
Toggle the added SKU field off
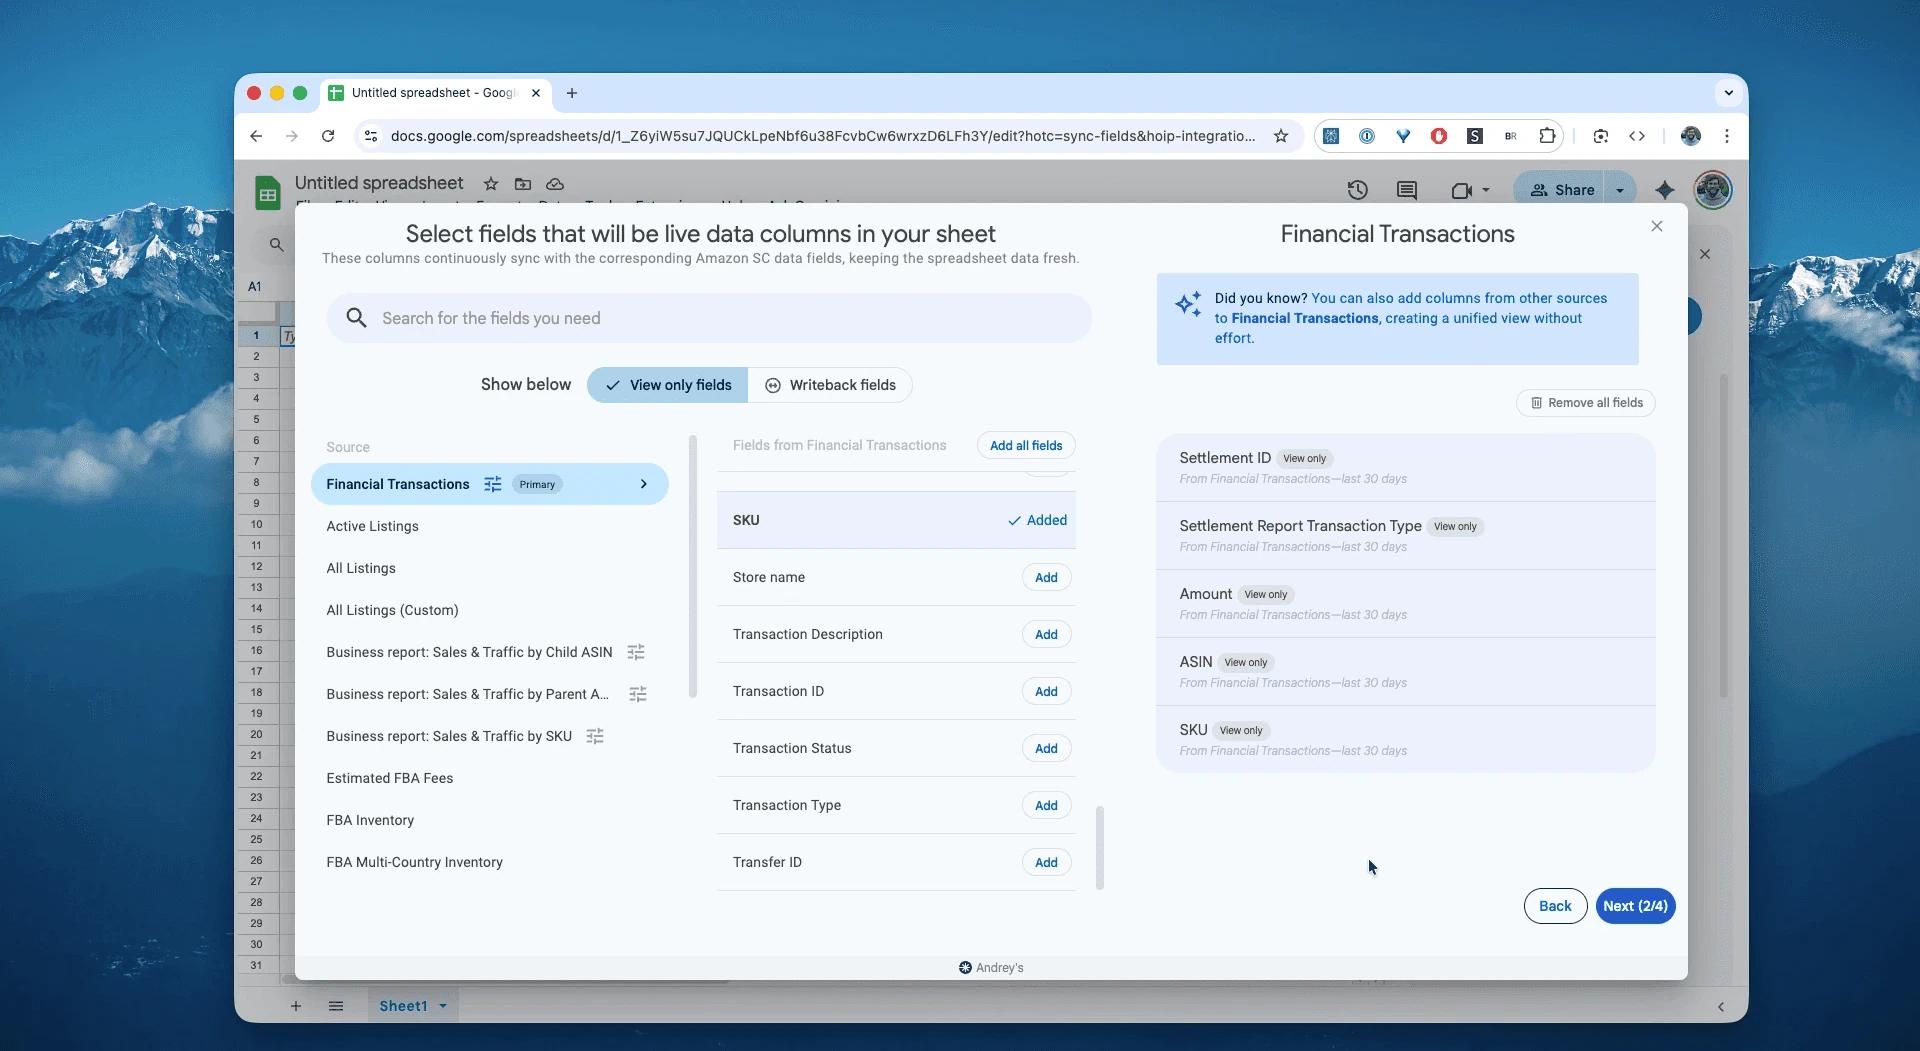click(1037, 520)
